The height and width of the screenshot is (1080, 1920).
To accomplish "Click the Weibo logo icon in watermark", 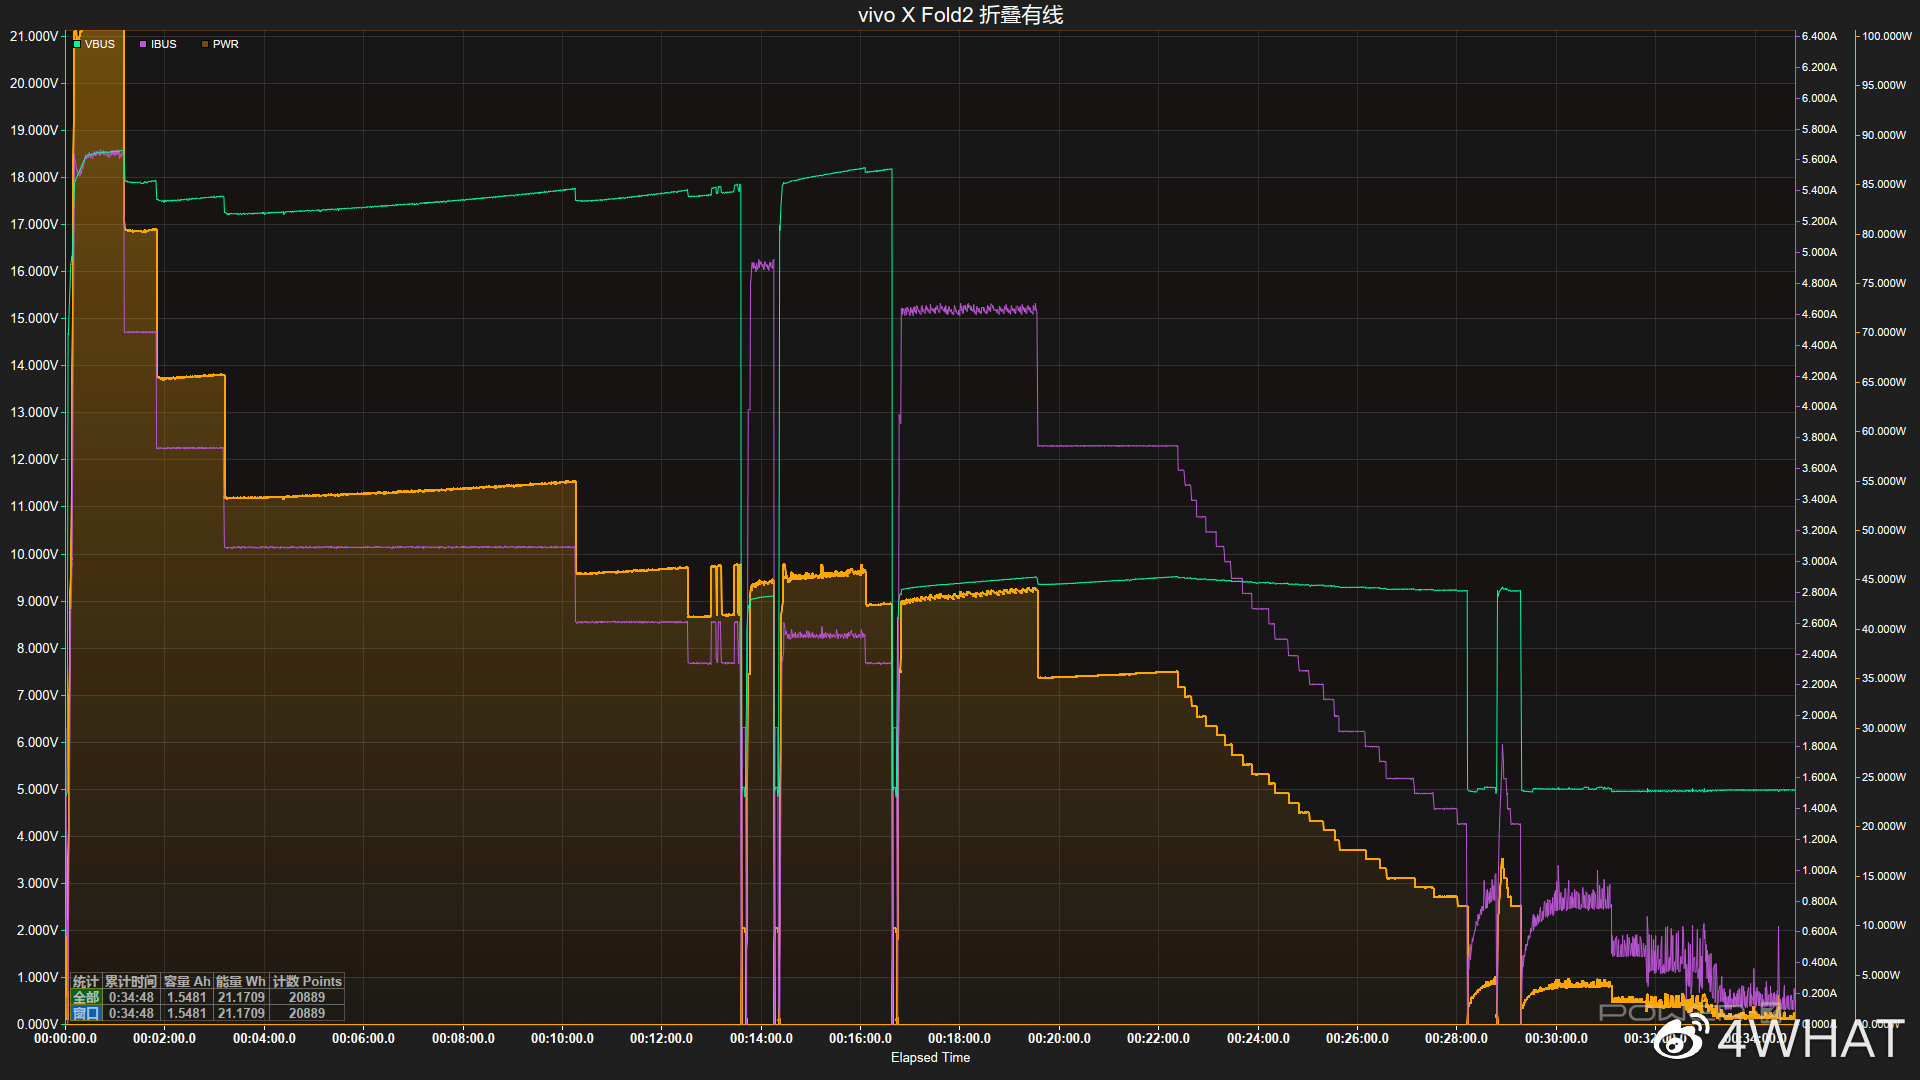I will (1680, 1040).
